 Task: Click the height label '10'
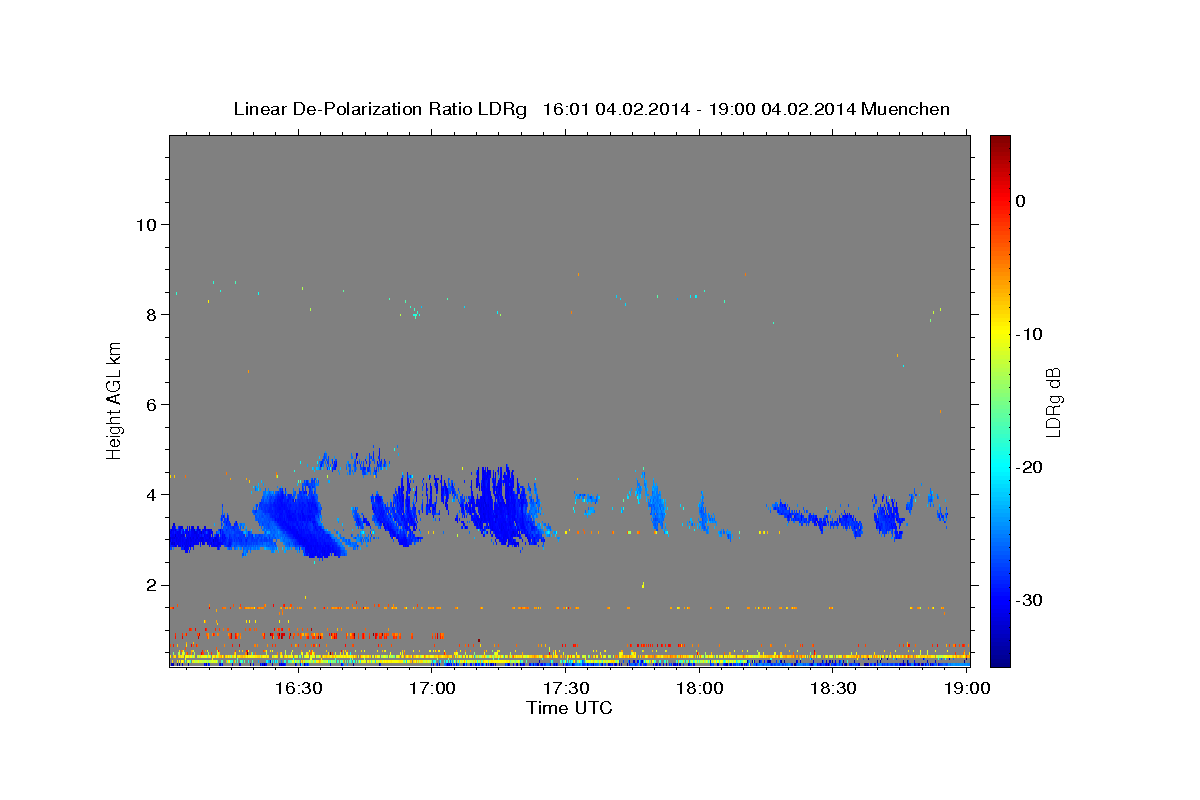pyautogui.click(x=145, y=224)
